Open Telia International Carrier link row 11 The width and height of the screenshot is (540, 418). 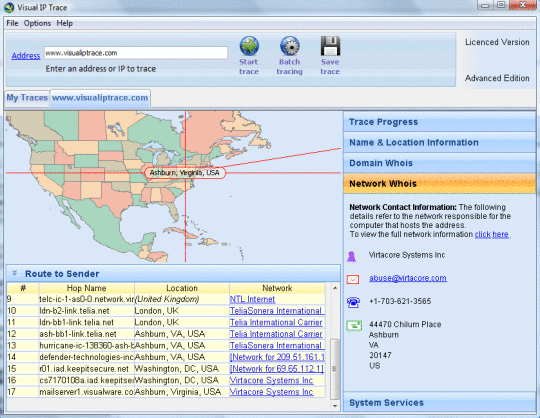click(x=276, y=323)
